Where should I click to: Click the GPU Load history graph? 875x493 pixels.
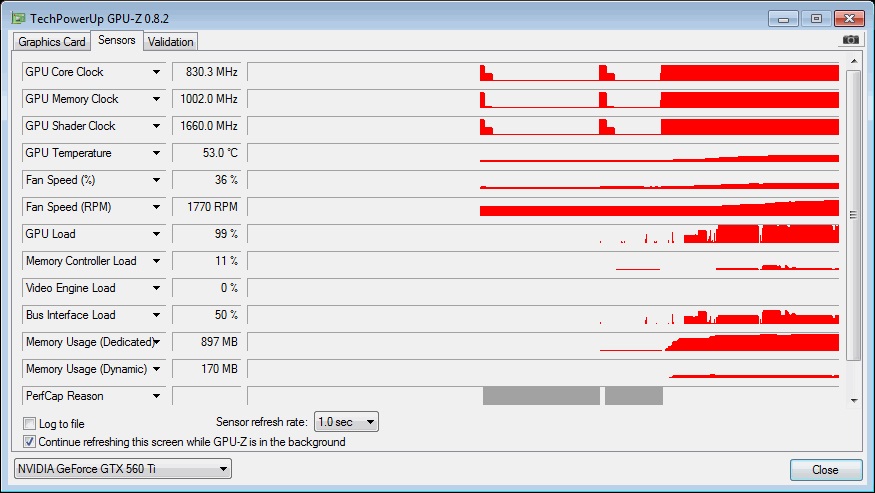544,234
